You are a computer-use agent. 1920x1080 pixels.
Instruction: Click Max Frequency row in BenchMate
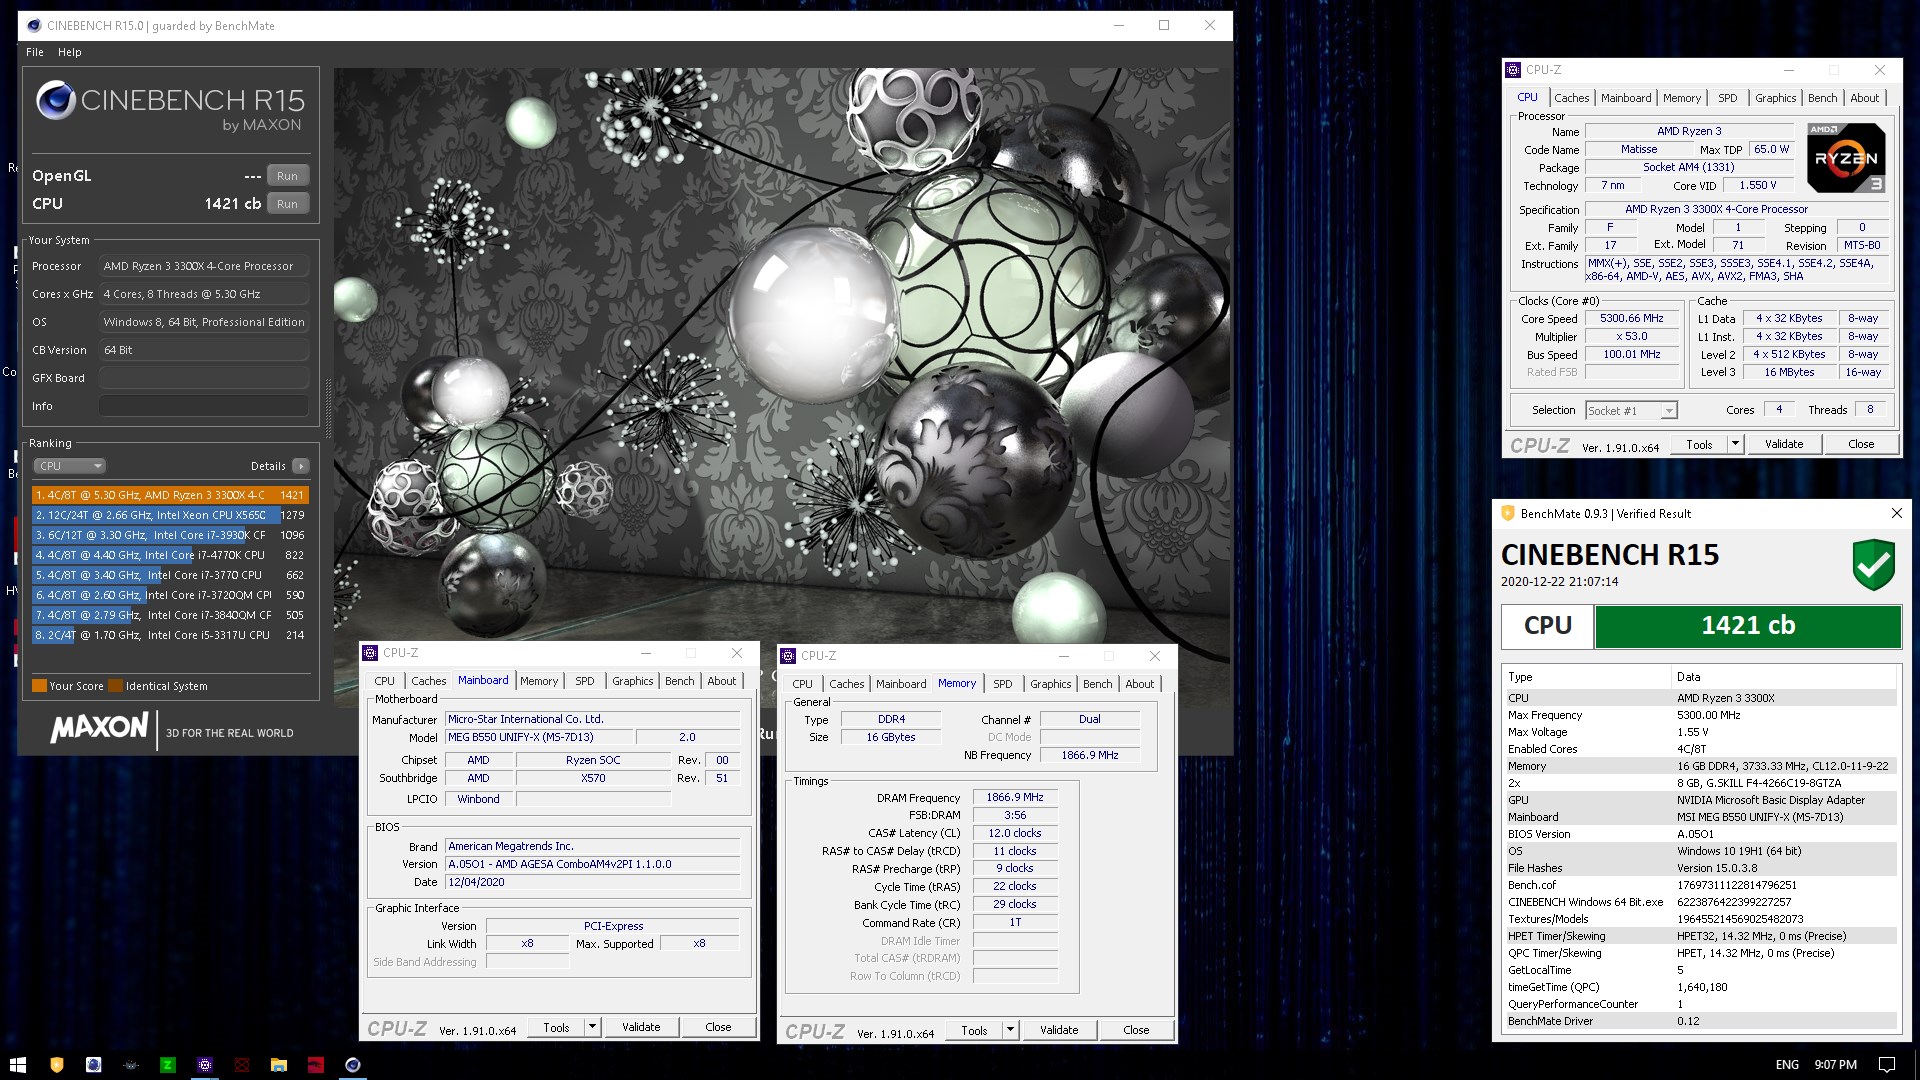(1701, 715)
